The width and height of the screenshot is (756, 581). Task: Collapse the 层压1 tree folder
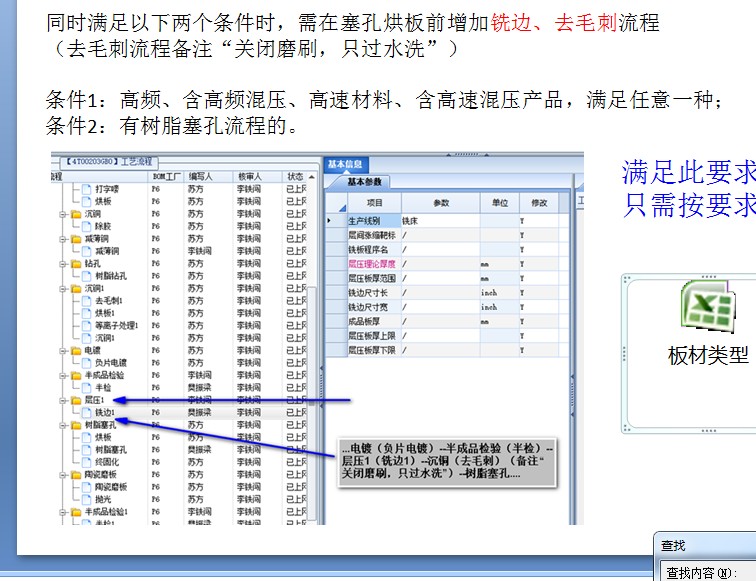tap(63, 401)
